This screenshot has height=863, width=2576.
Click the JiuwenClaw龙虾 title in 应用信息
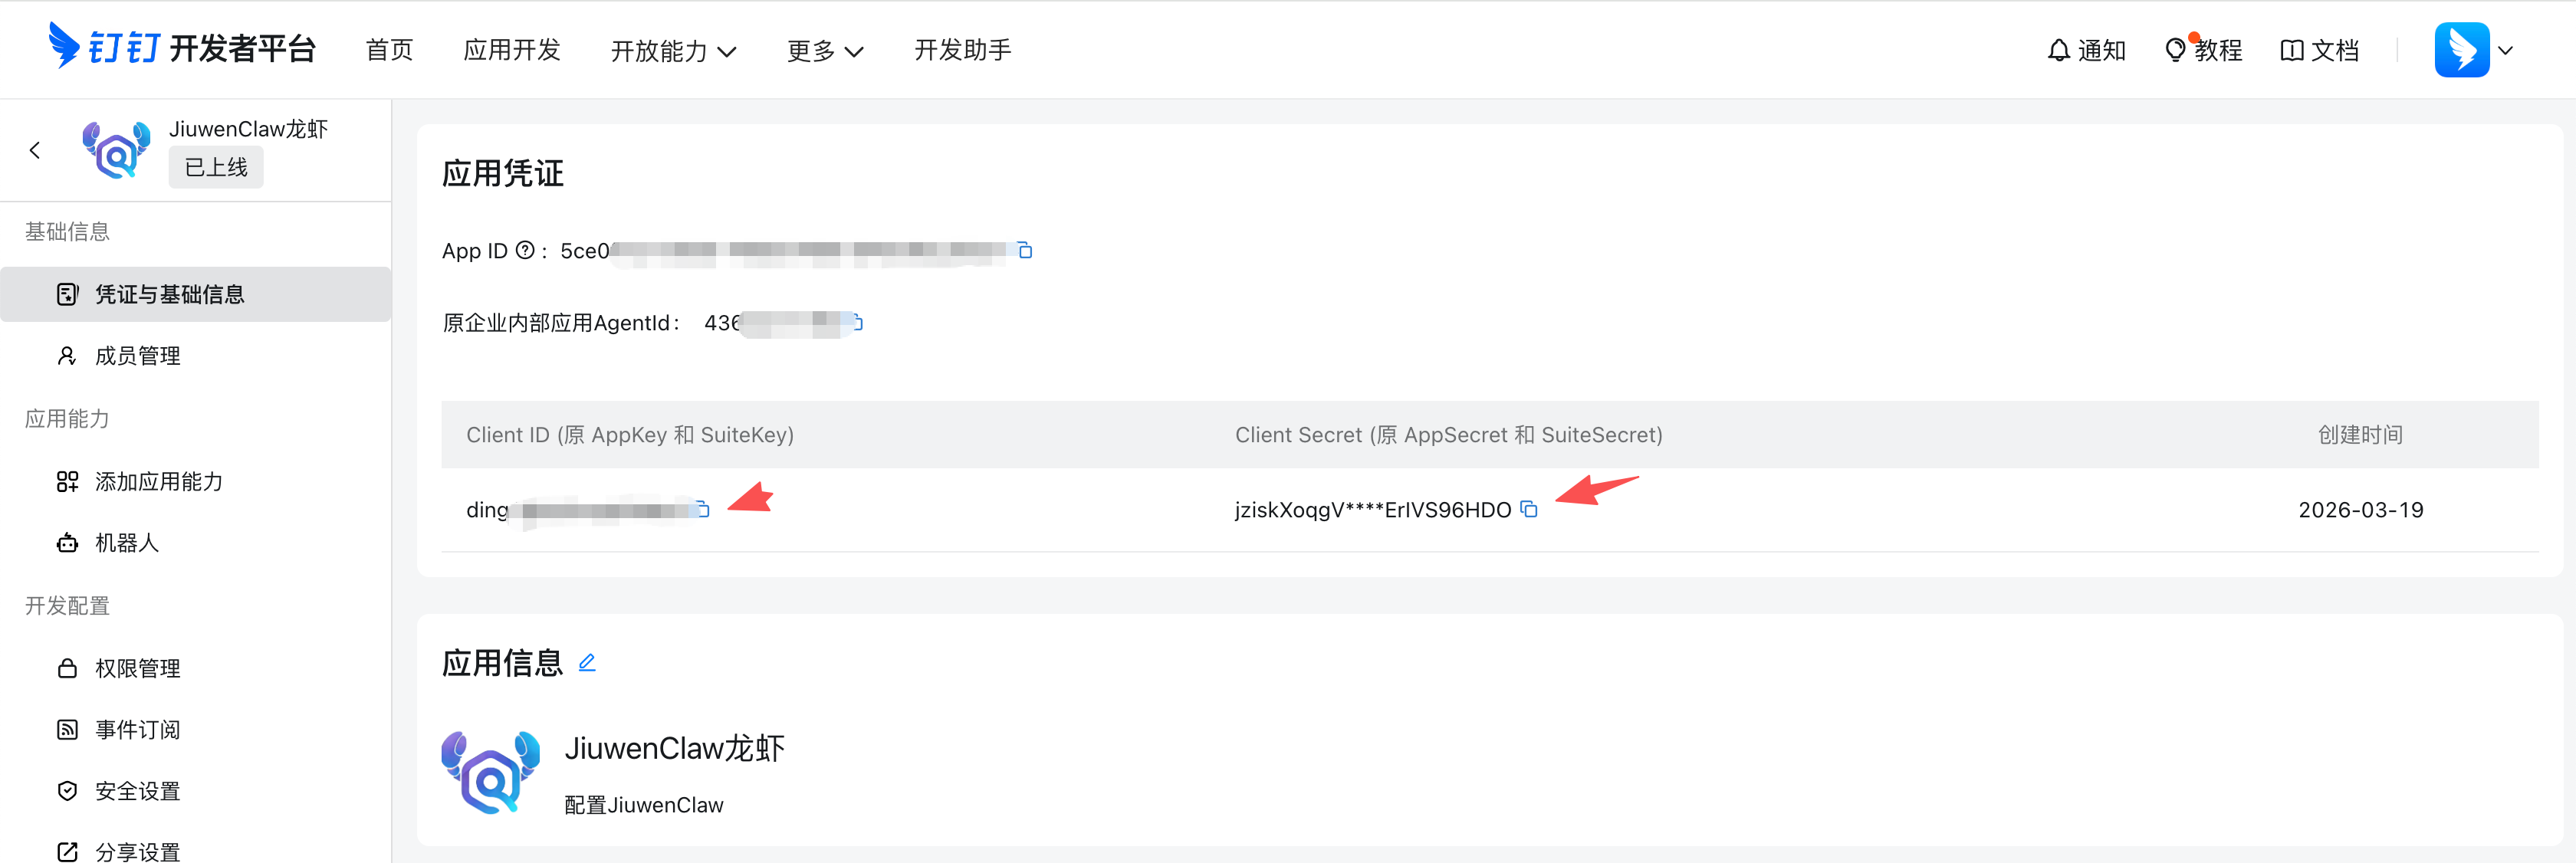tap(675, 748)
